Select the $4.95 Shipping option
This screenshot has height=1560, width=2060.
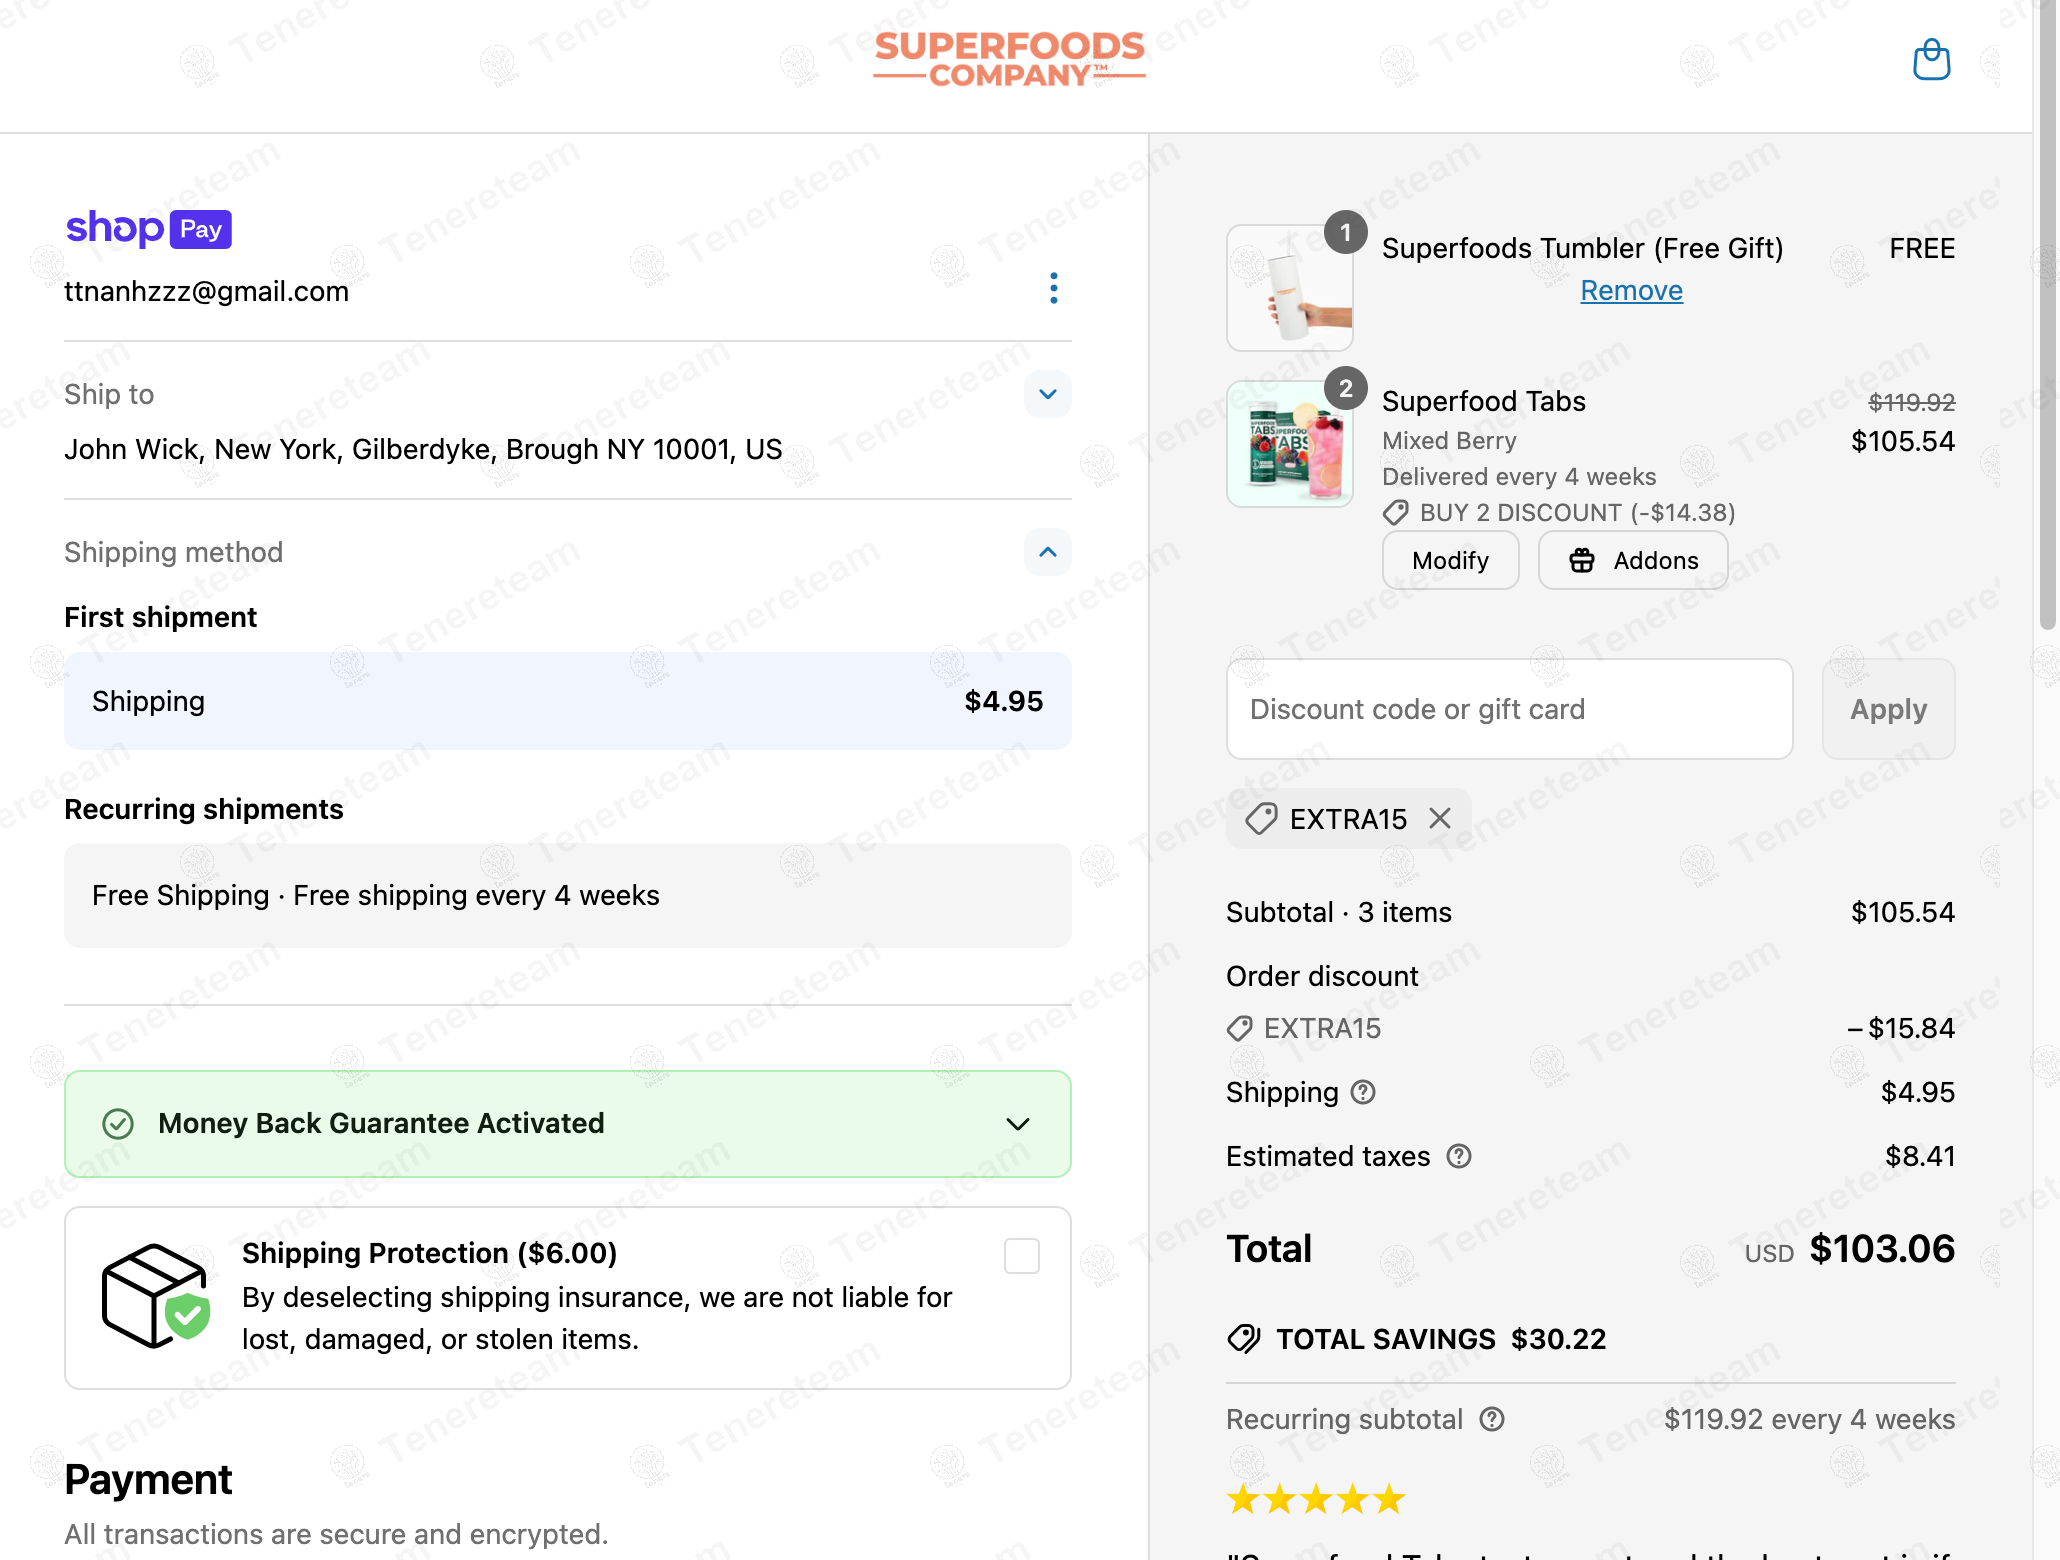(567, 701)
